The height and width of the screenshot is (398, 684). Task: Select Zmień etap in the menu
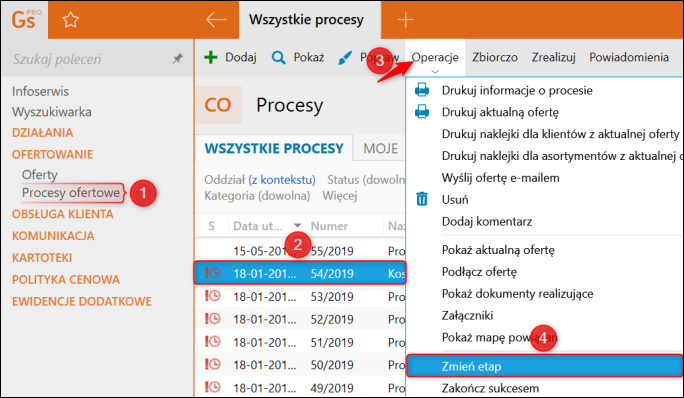(544, 366)
